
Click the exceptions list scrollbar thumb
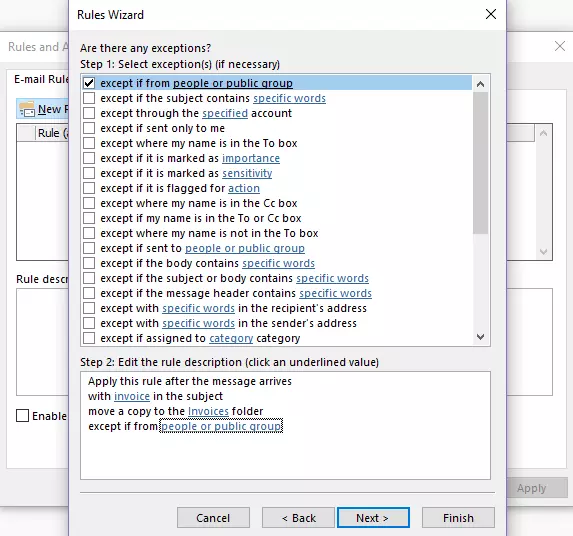point(480,163)
